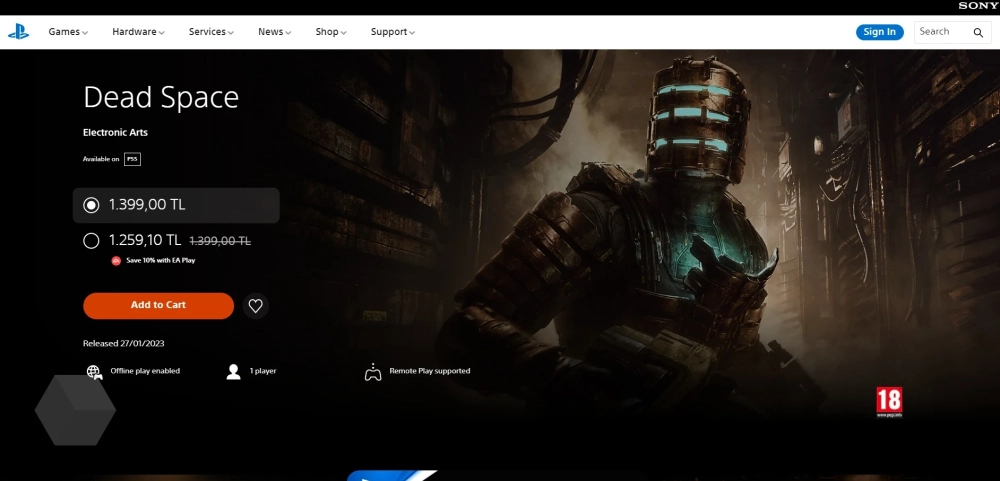Image resolution: width=1000 pixels, height=481 pixels.
Task: Click into the Search input field
Action: [942, 32]
